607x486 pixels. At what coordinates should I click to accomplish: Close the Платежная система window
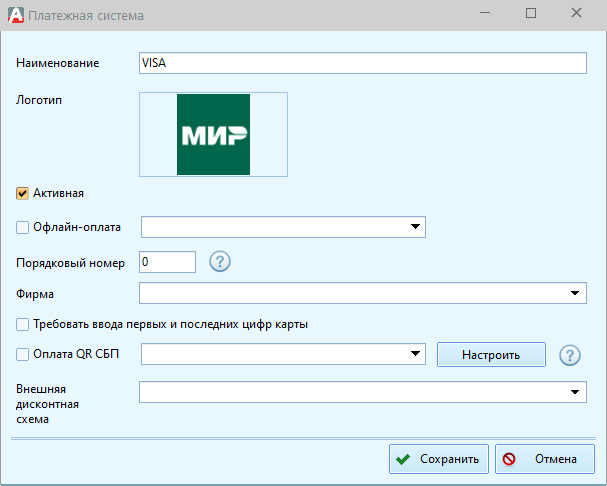point(576,13)
